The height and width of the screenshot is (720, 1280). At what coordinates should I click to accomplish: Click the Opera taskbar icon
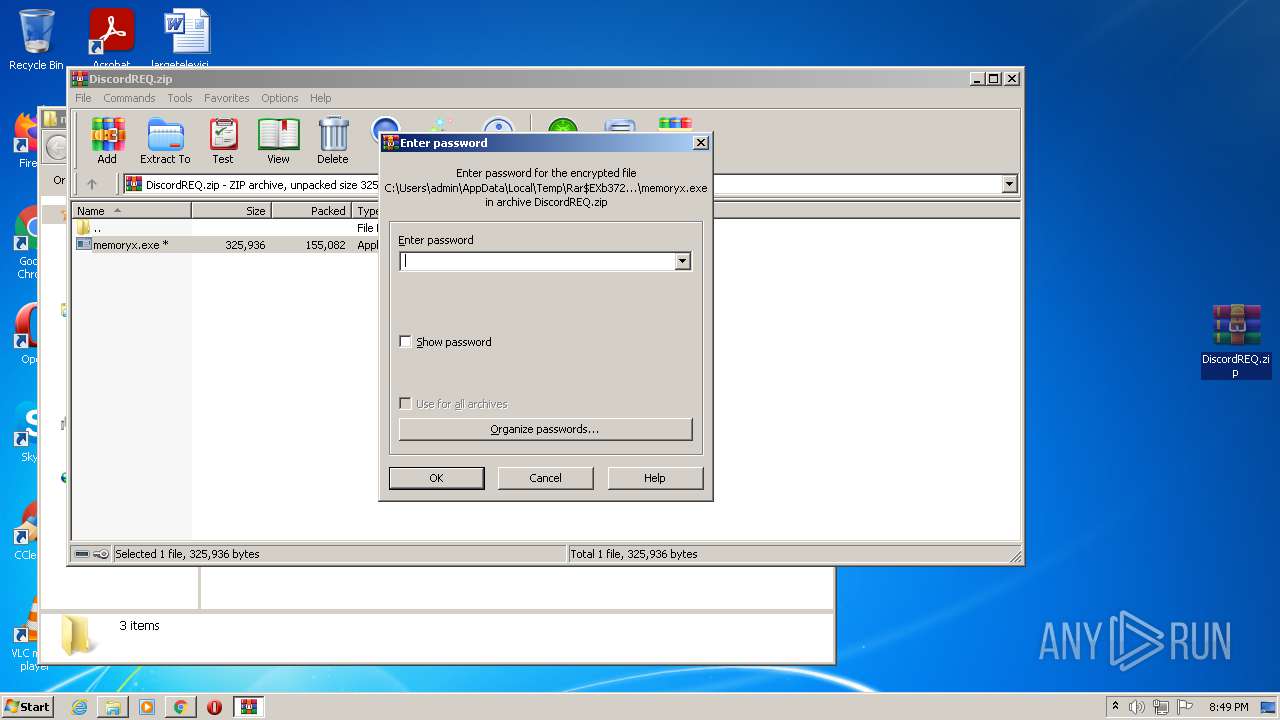coord(214,707)
